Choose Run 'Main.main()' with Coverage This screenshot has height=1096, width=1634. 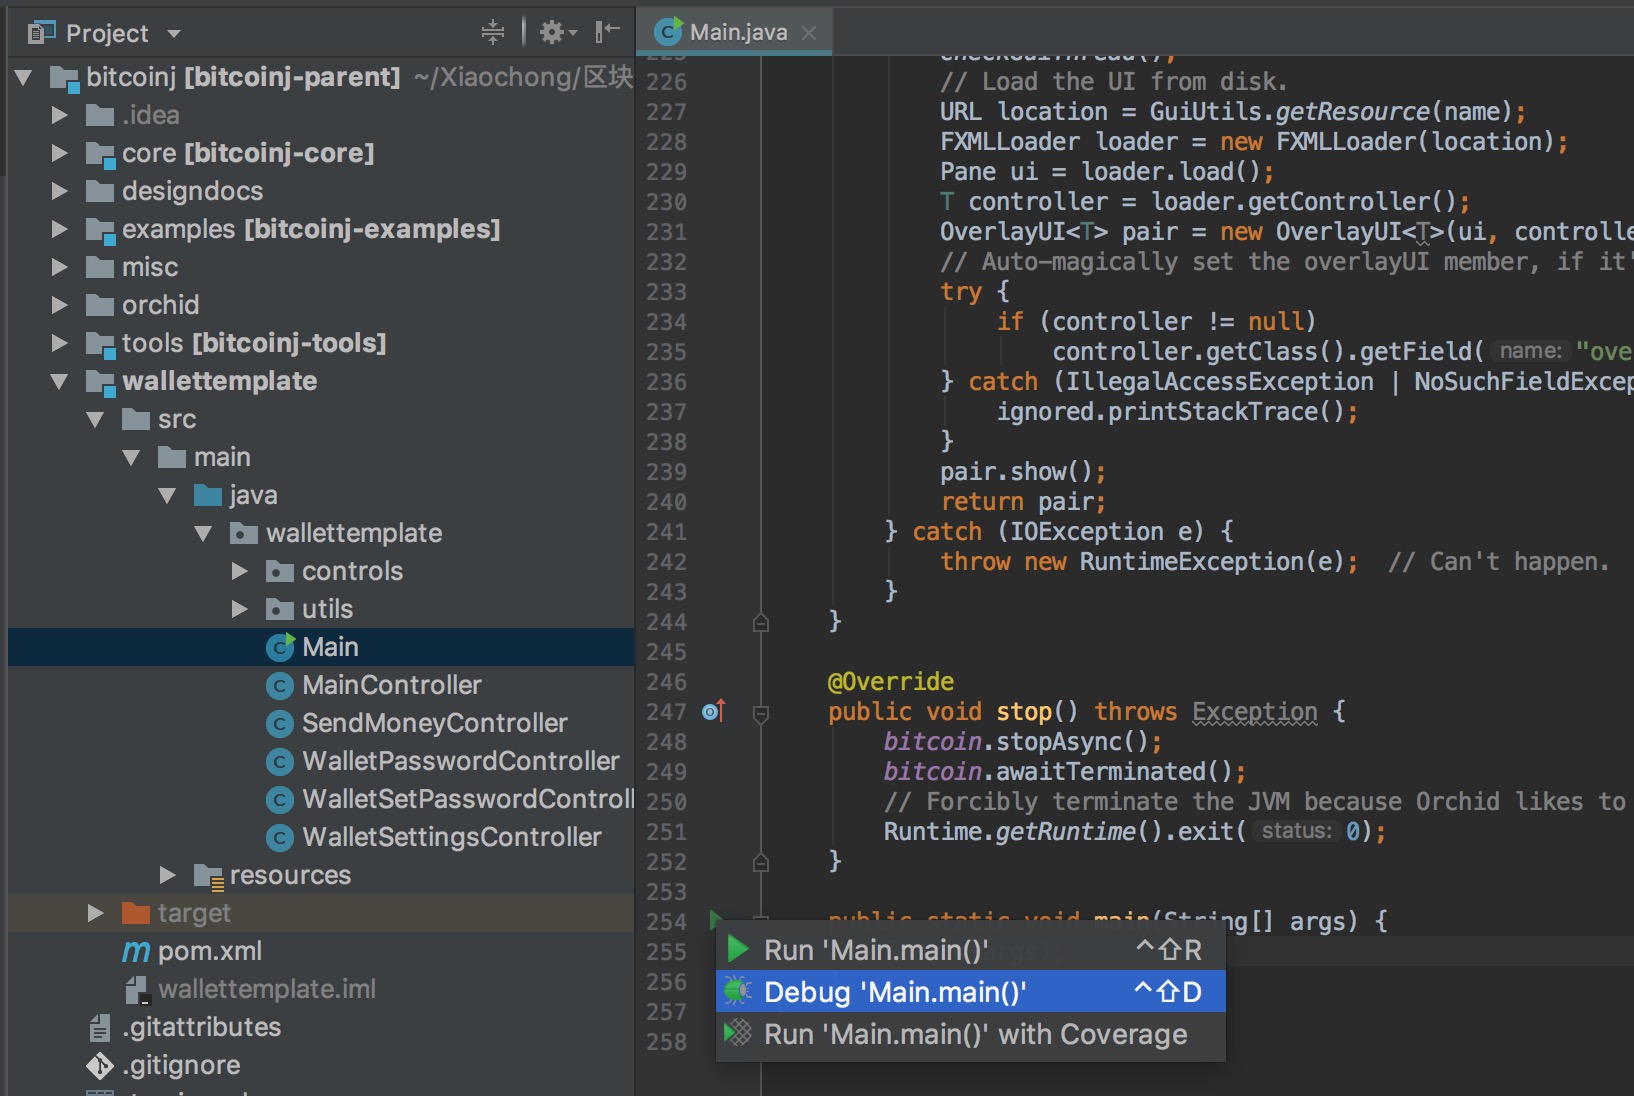970,1034
